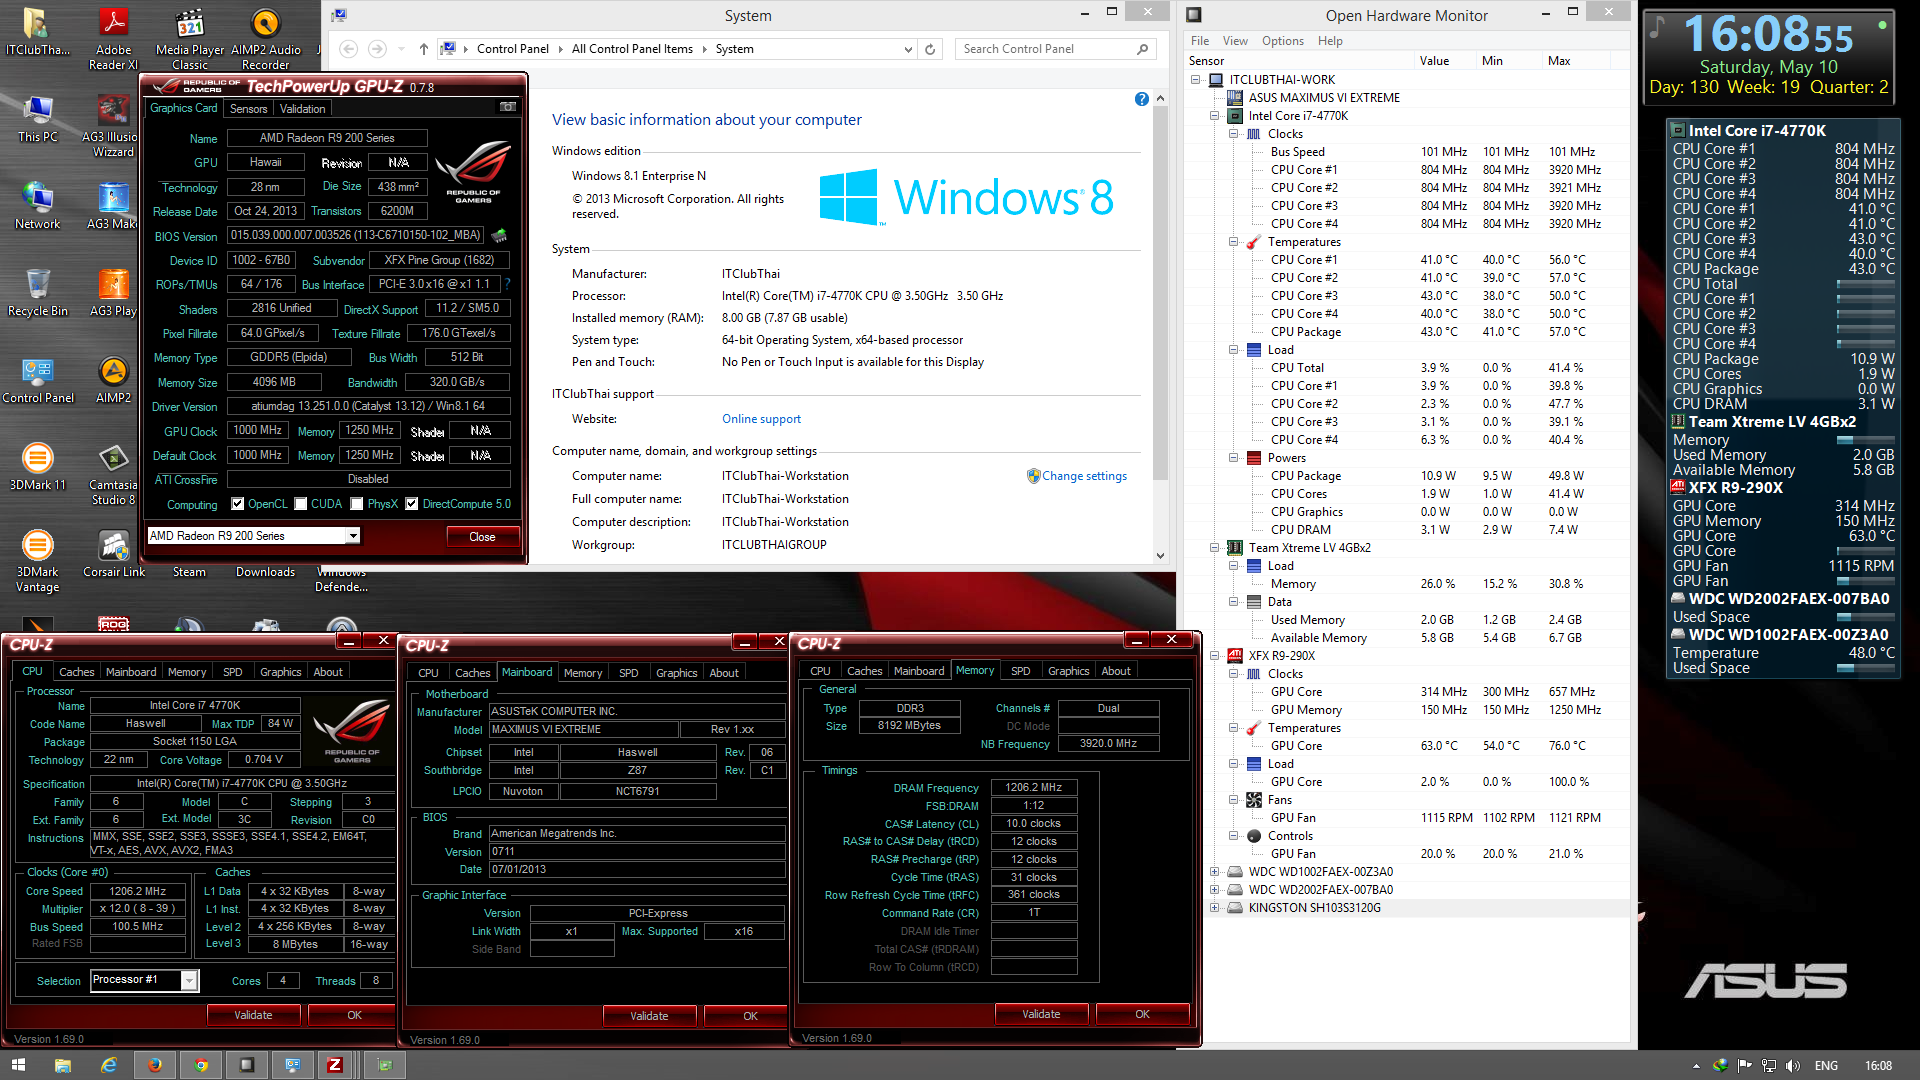This screenshot has height=1080, width=1920.
Task: Click the refresh icon in the address bar
Action: coord(930,49)
